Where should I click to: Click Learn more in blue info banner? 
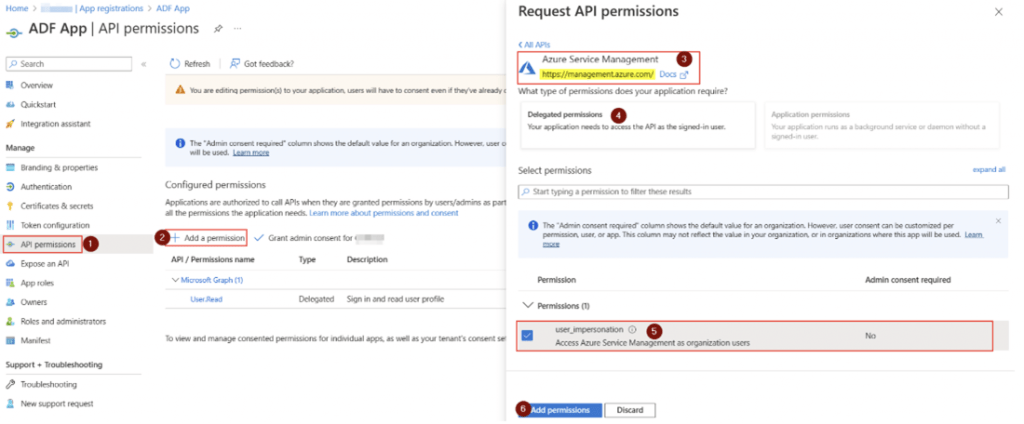coord(251,153)
